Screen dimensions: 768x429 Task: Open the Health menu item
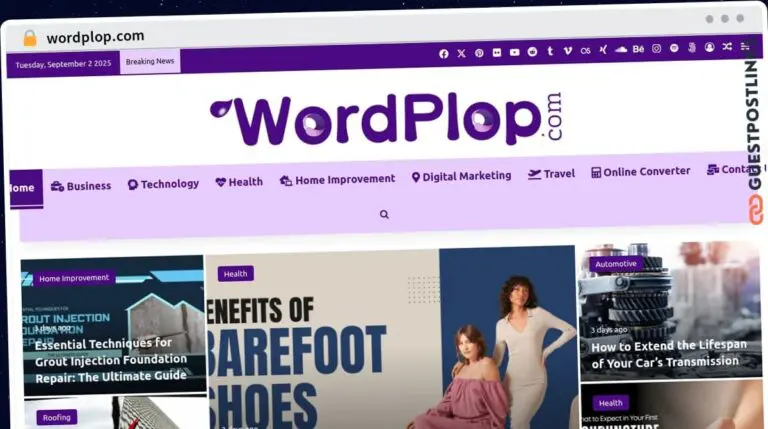239,182
